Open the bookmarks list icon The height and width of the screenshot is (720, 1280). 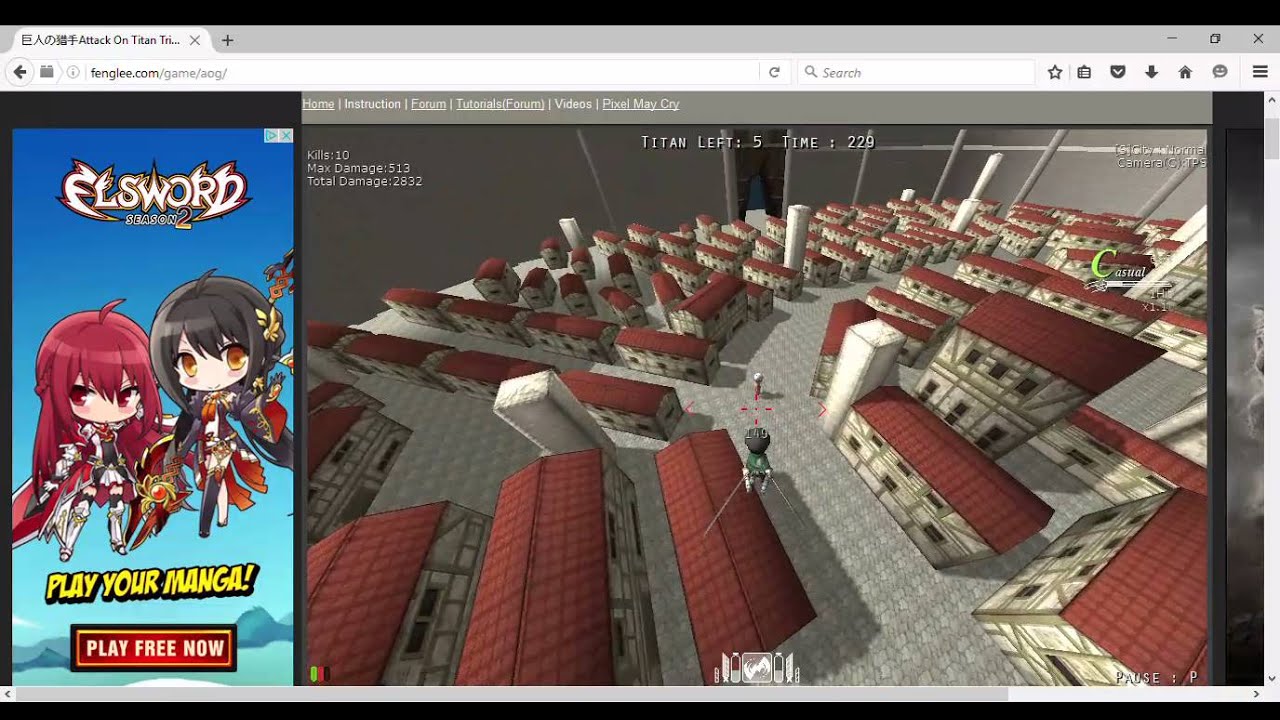point(1084,72)
